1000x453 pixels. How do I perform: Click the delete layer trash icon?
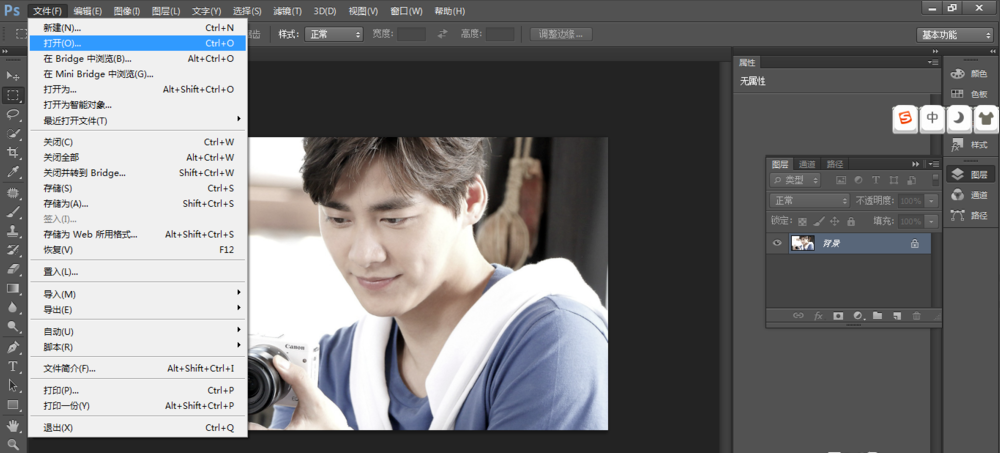916,316
